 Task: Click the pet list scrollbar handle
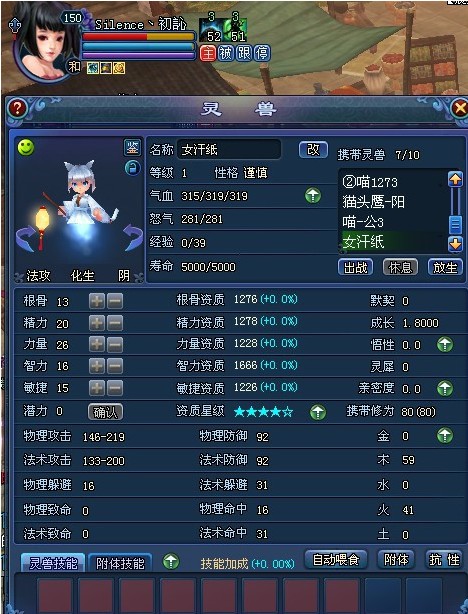[x=455, y=224]
